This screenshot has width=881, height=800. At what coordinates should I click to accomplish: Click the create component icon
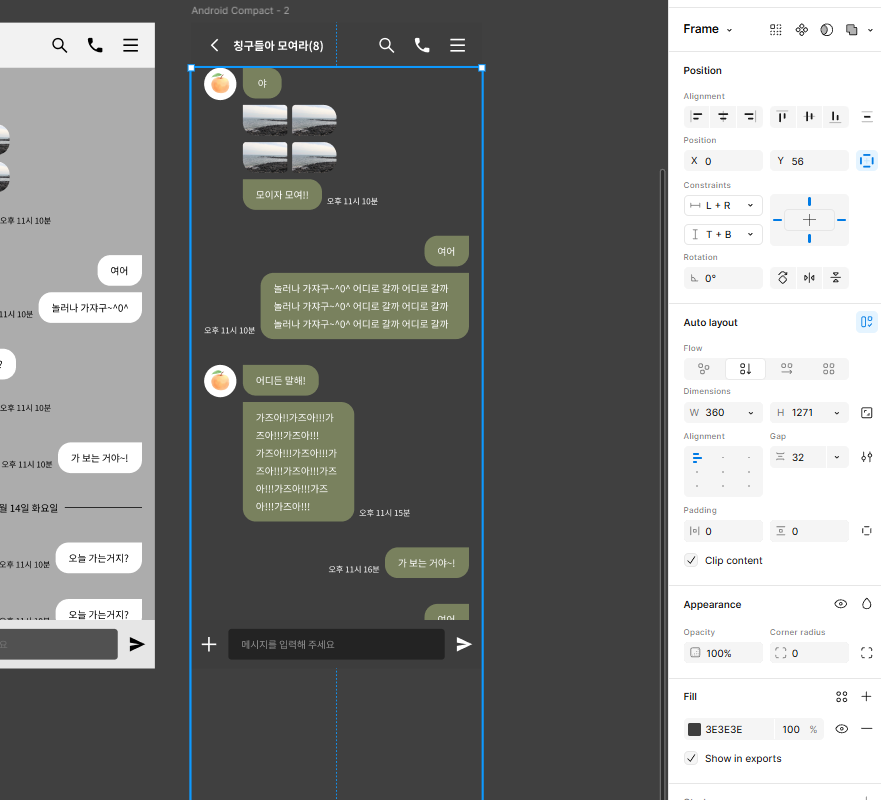tap(802, 30)
